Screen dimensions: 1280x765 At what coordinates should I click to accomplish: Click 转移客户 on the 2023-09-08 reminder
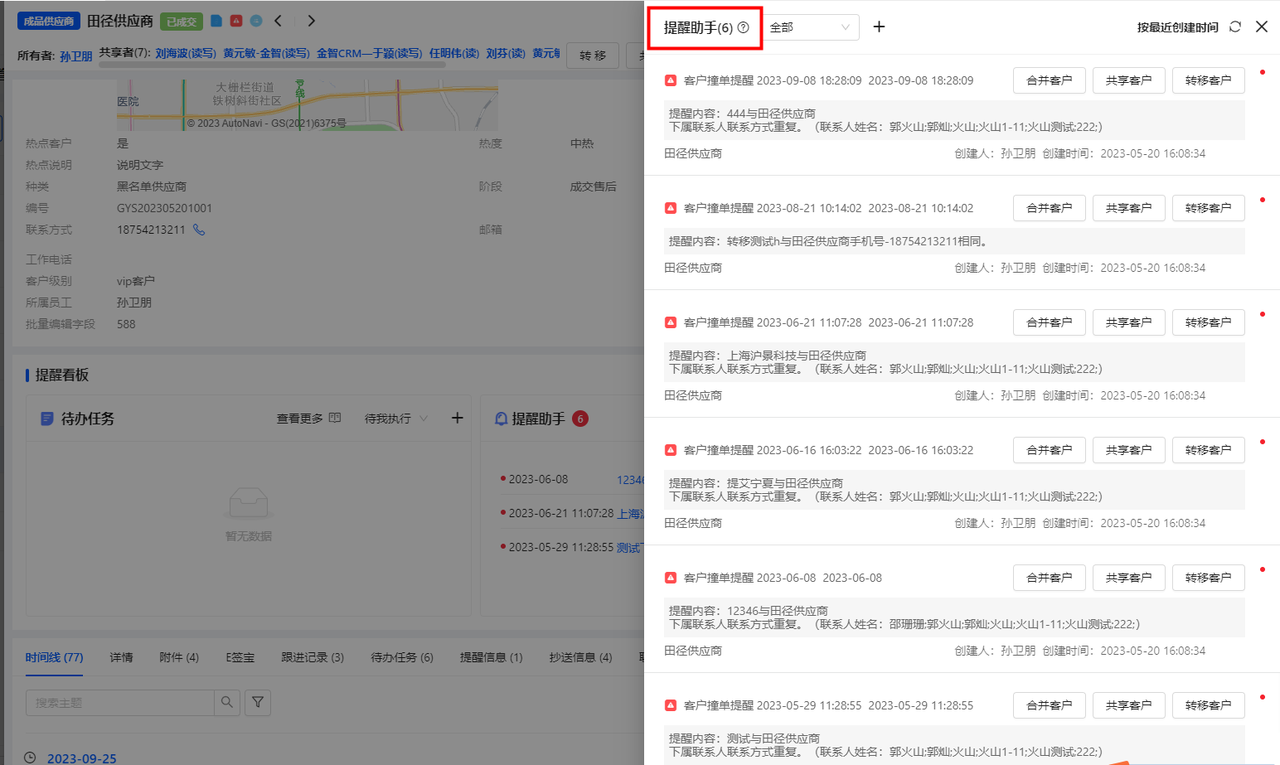coord(1208,80)
